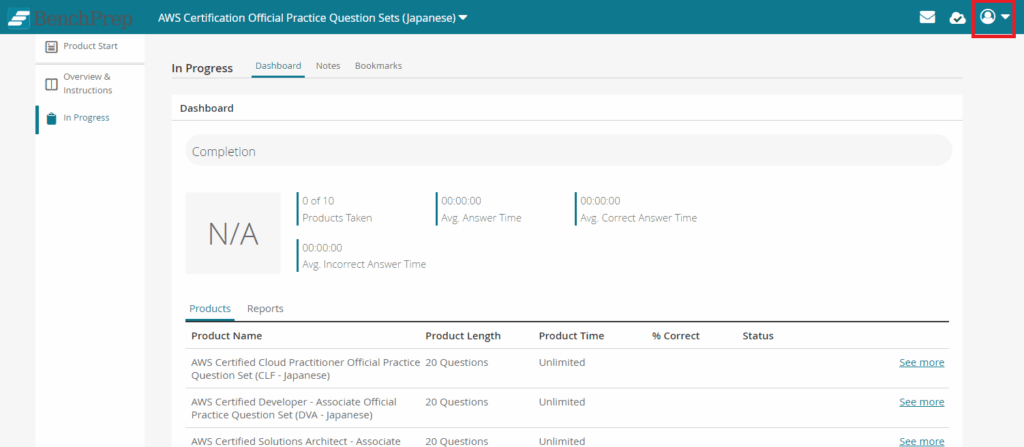This screenshot has width=1024, height=447.
Task: Open the user profile avatar icon
Action: (x=987, y=17)
